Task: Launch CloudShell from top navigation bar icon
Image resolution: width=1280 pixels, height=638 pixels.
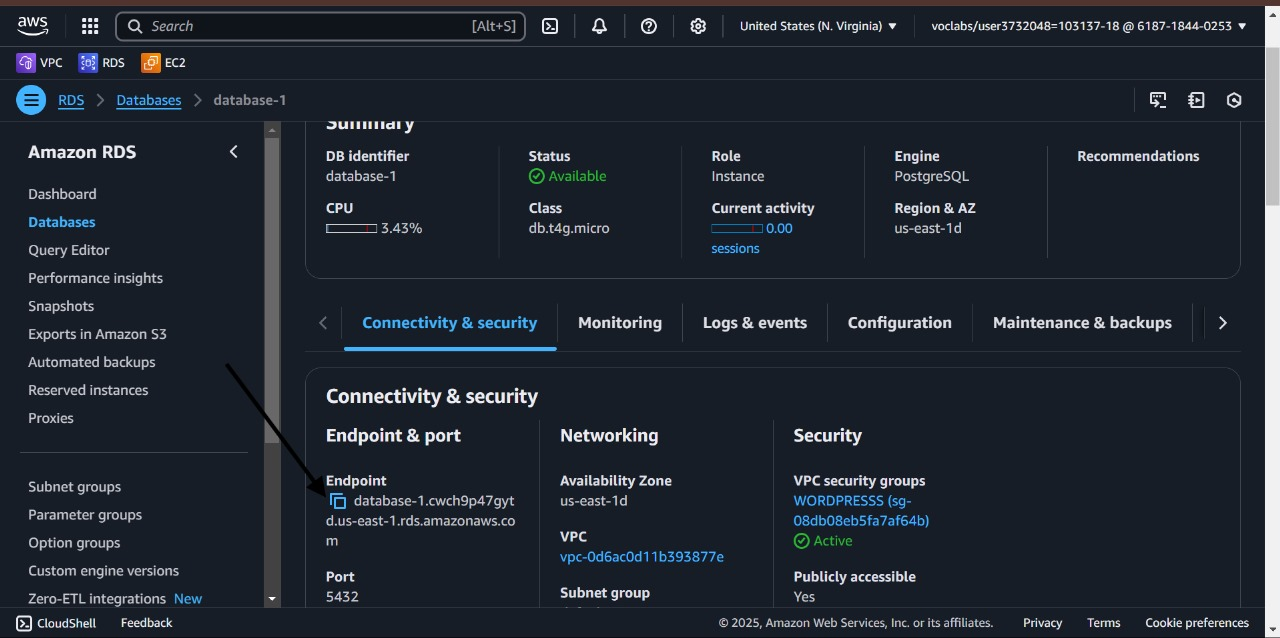Action: (x=550, y=26)
